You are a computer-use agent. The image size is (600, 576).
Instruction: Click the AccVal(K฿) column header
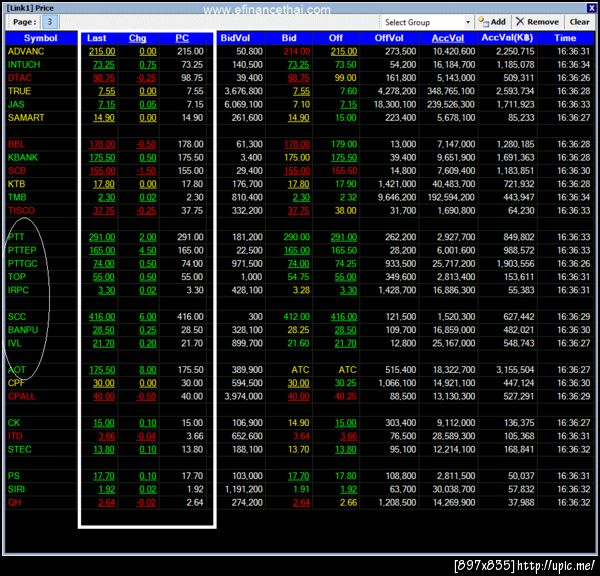[507, 38]
